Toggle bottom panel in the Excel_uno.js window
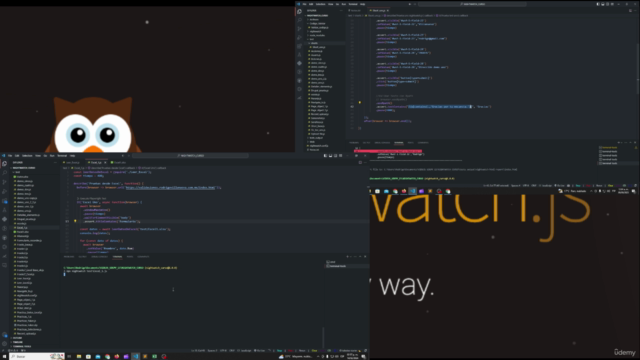 click(x=603, y=4)
